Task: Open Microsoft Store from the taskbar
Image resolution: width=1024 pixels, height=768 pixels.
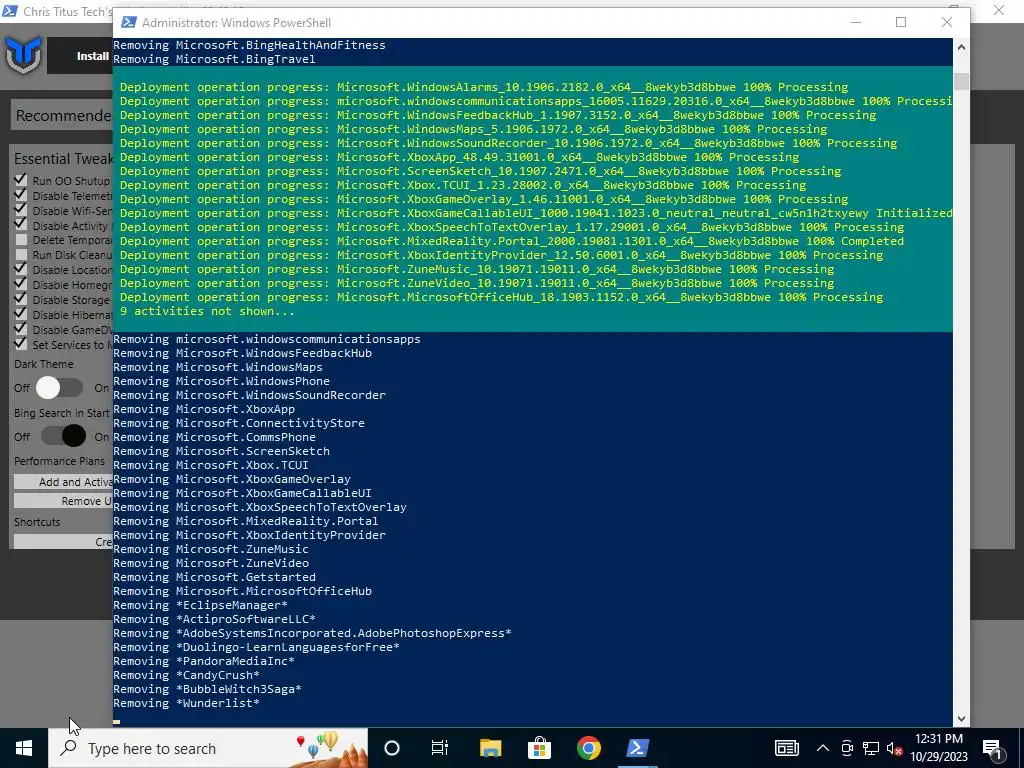Action: point(539,748)
